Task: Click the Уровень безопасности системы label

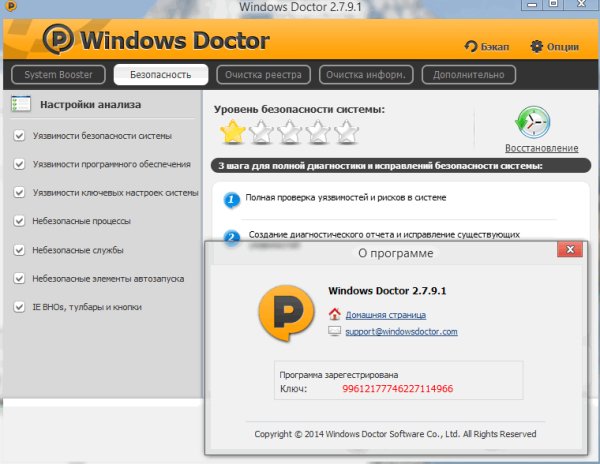Action: click(299, 109)
